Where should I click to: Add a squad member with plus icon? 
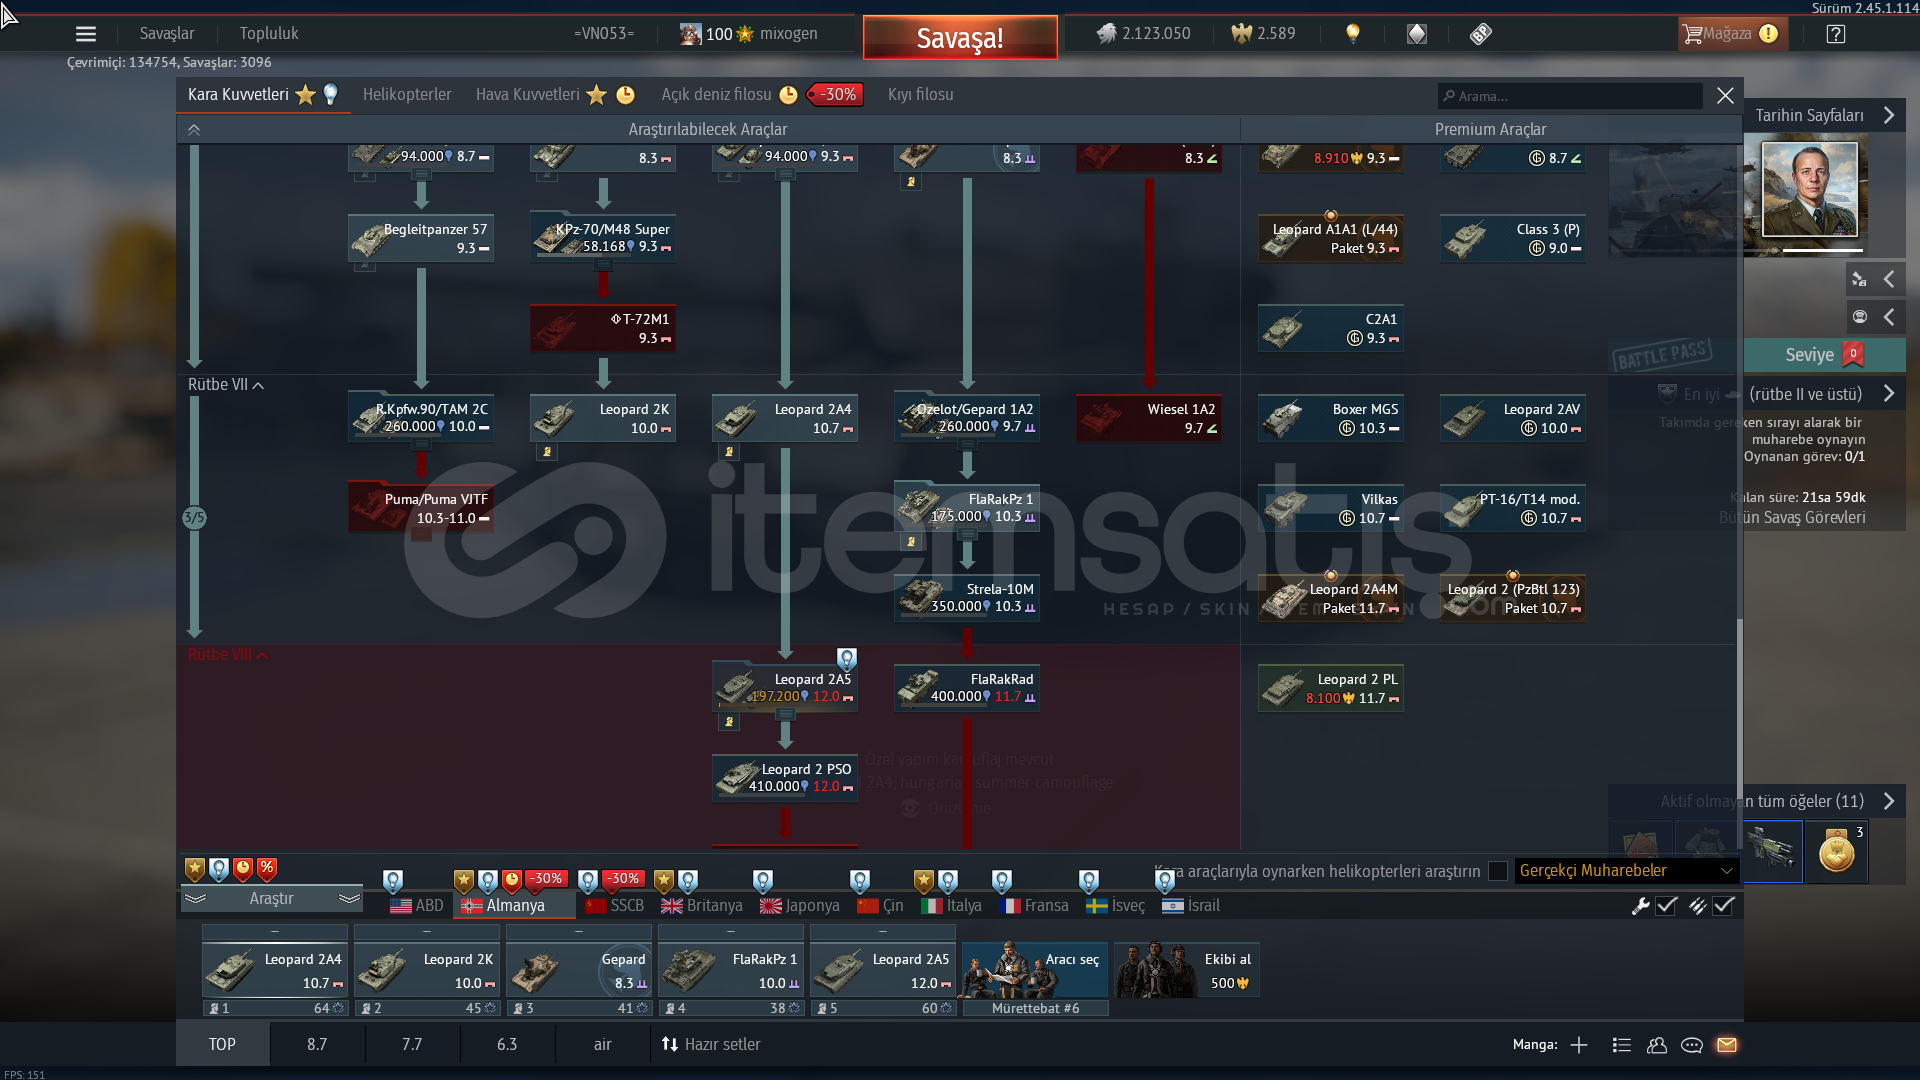[1579, 1045]
